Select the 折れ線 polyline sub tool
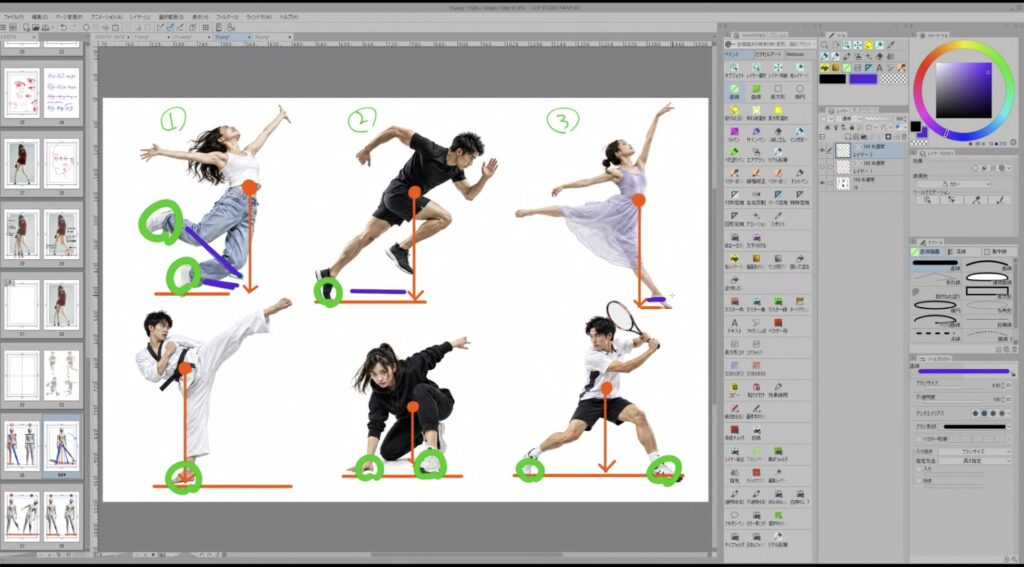The height and width of the screenshot is (567, 1024). 937,279
